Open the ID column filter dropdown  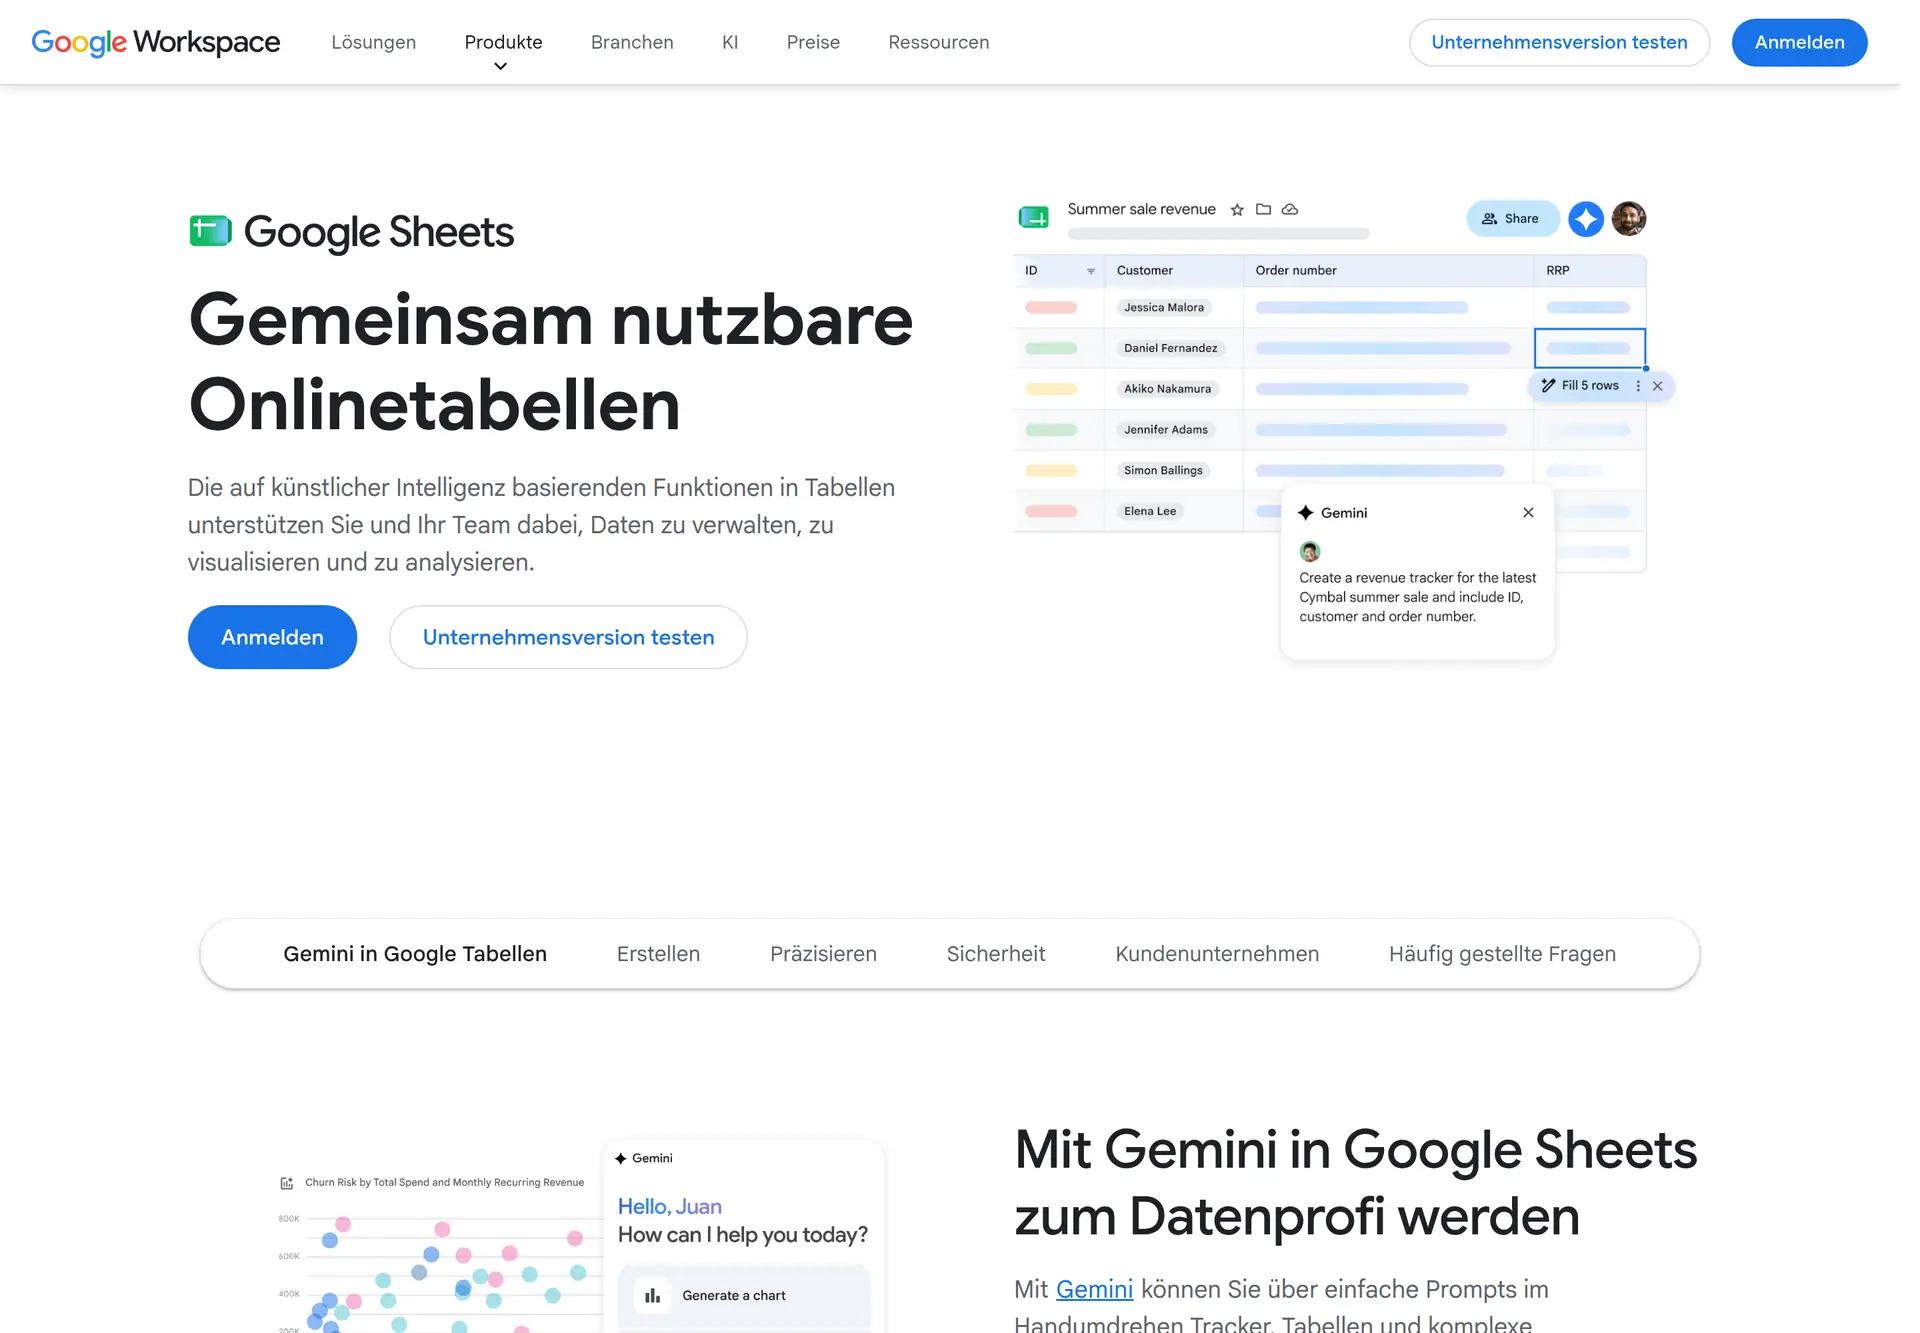pos(1091,271)
